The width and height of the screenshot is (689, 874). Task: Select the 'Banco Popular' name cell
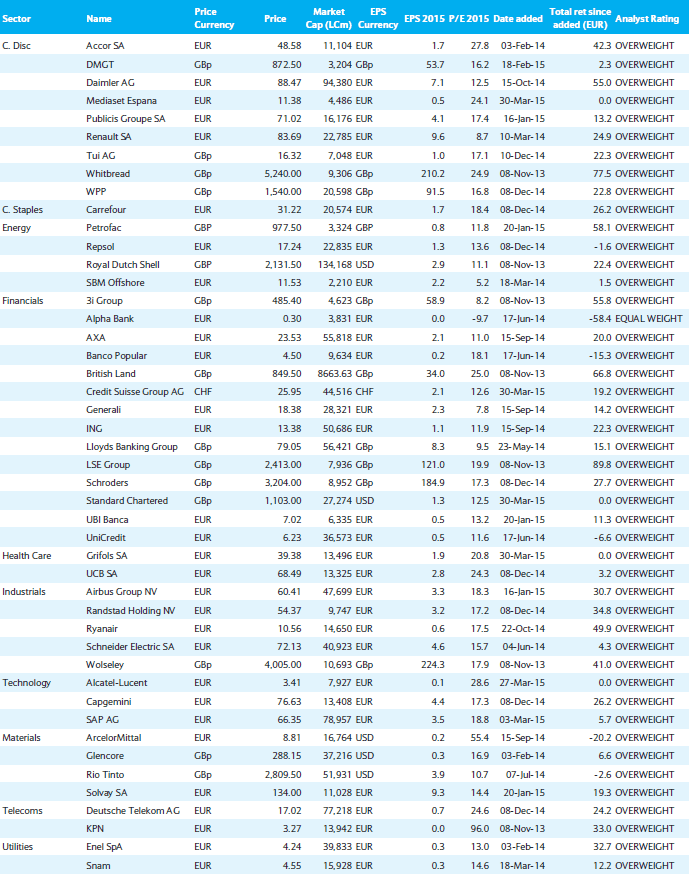[x=117, y=356]
